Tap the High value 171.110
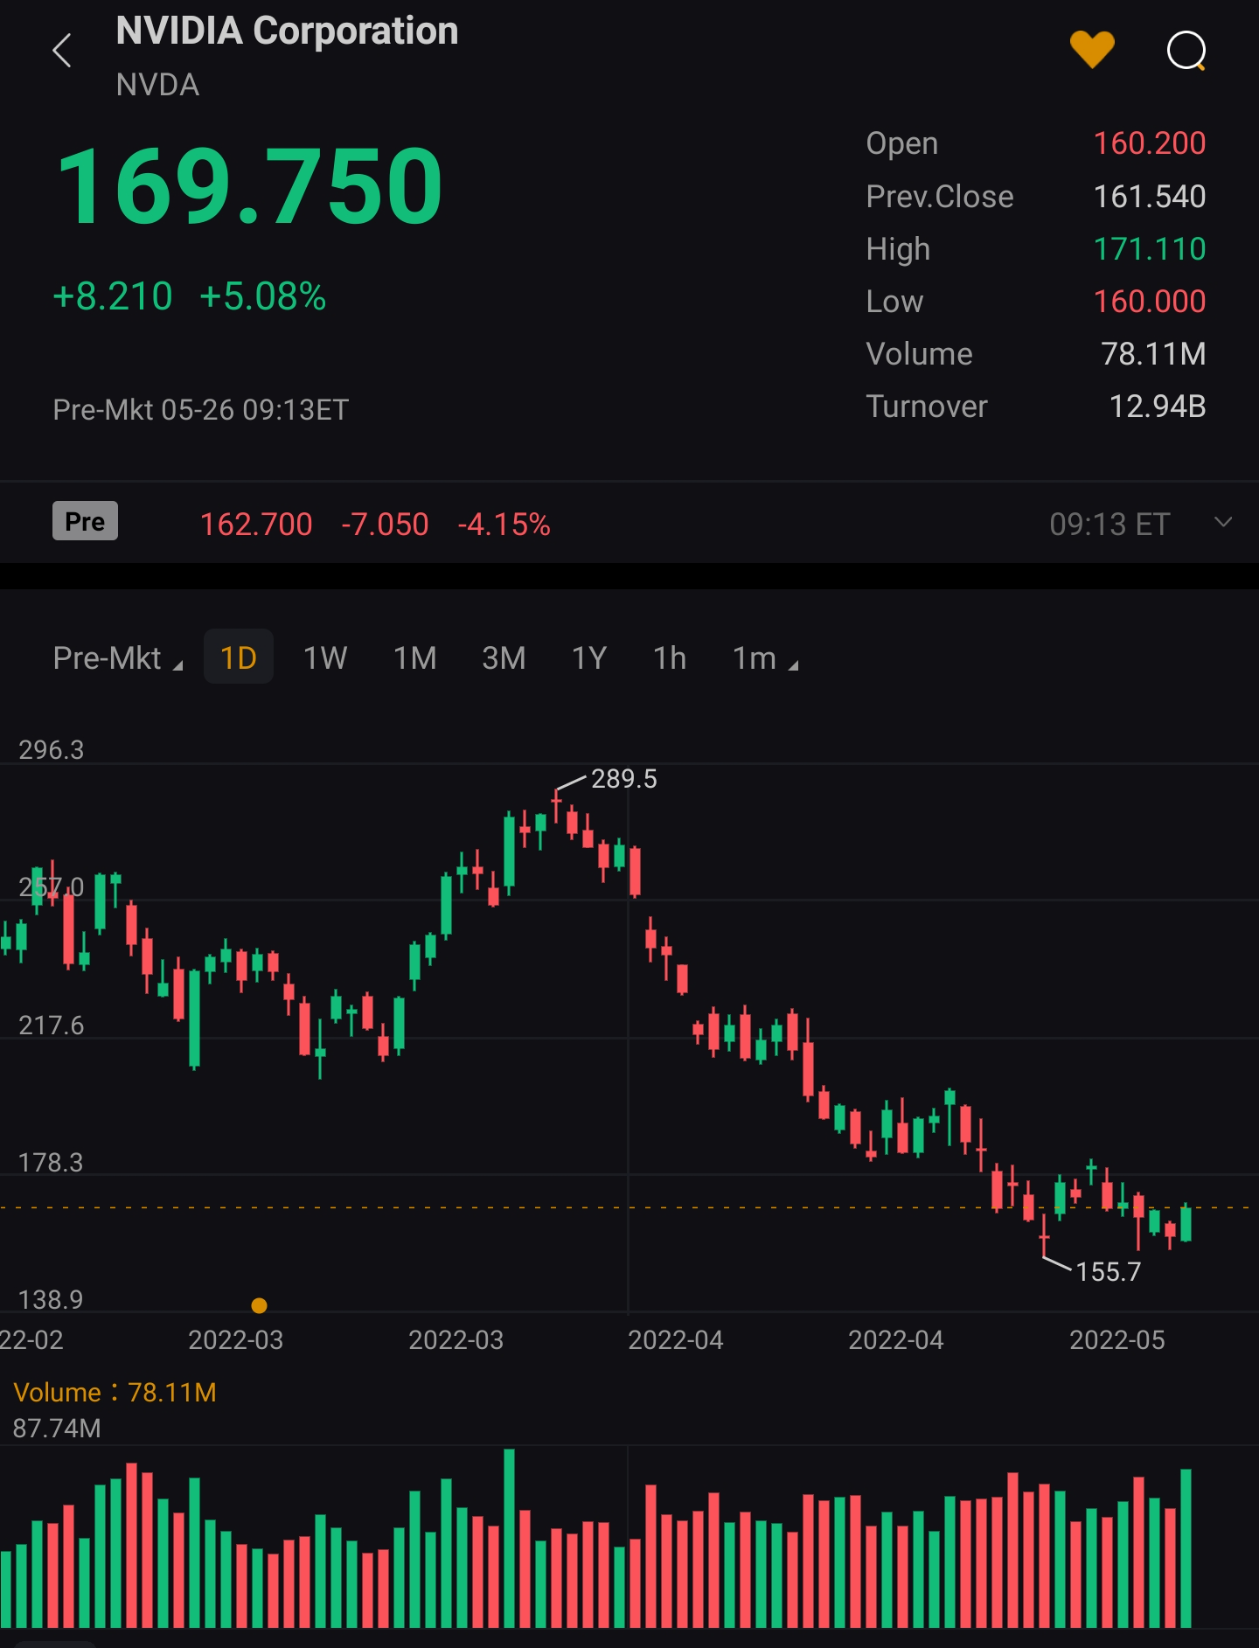Viewport: 1259px width, 1648px height. (1150, 249)
